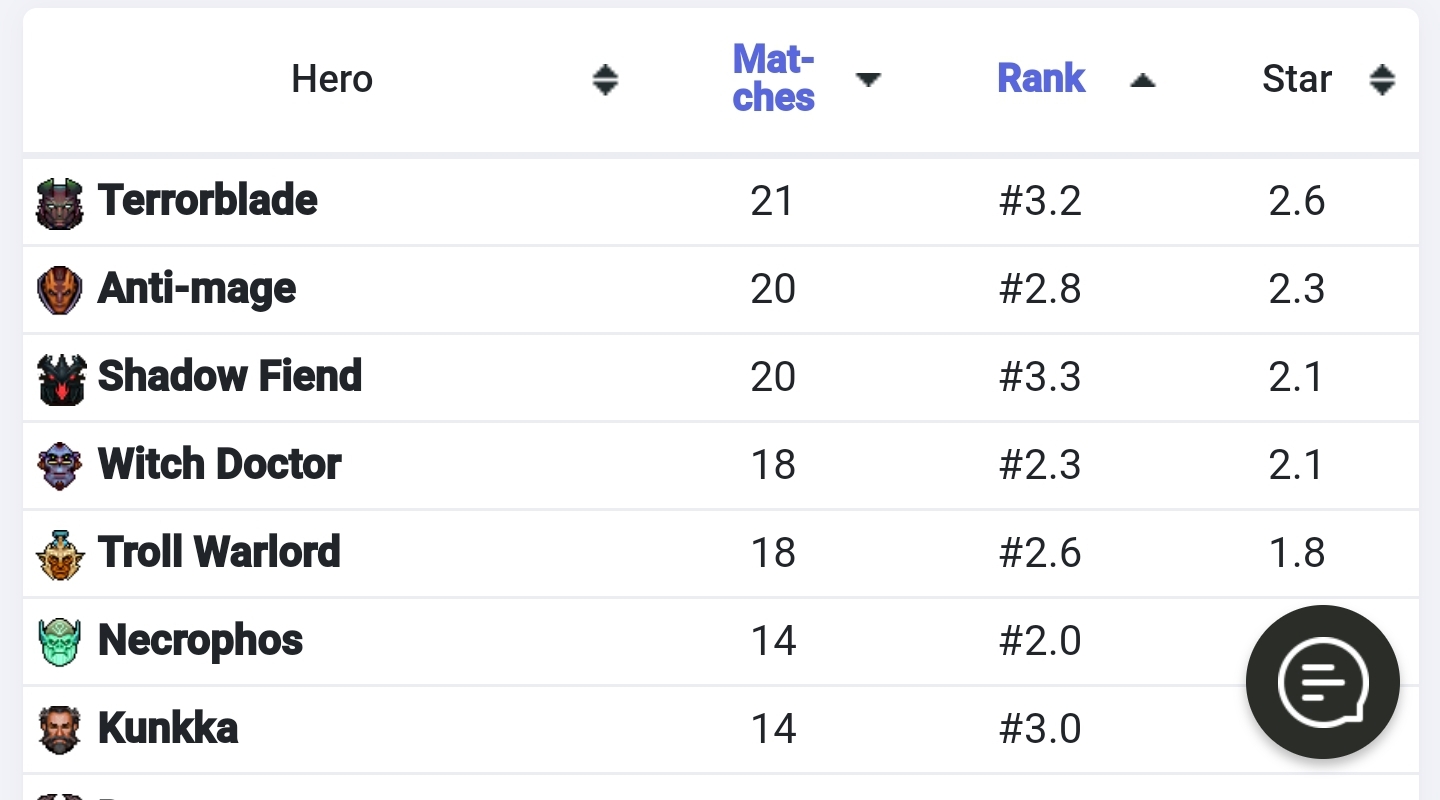Toggle sort arrows beside Star column
This screenshot has height=800, width=1440.
[1382, 80]
